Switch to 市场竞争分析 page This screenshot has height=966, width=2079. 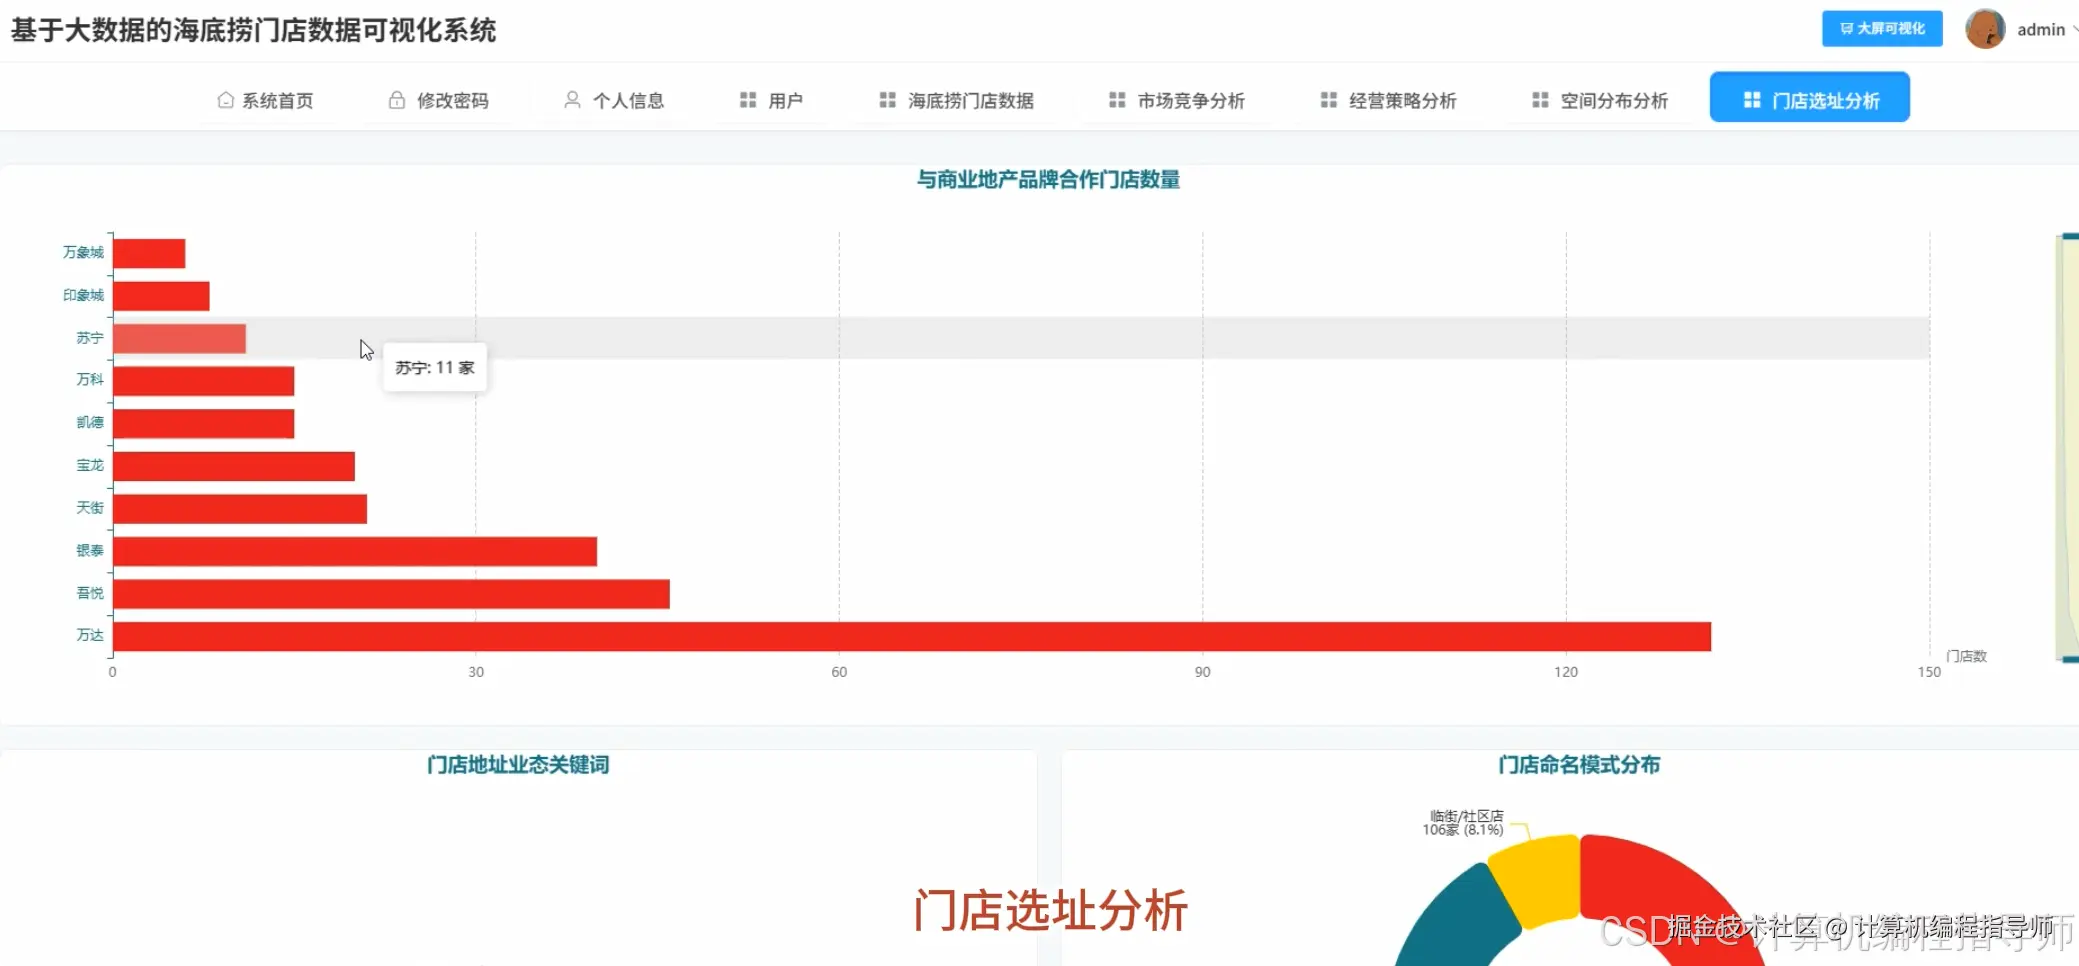(x=1177, y=100)
